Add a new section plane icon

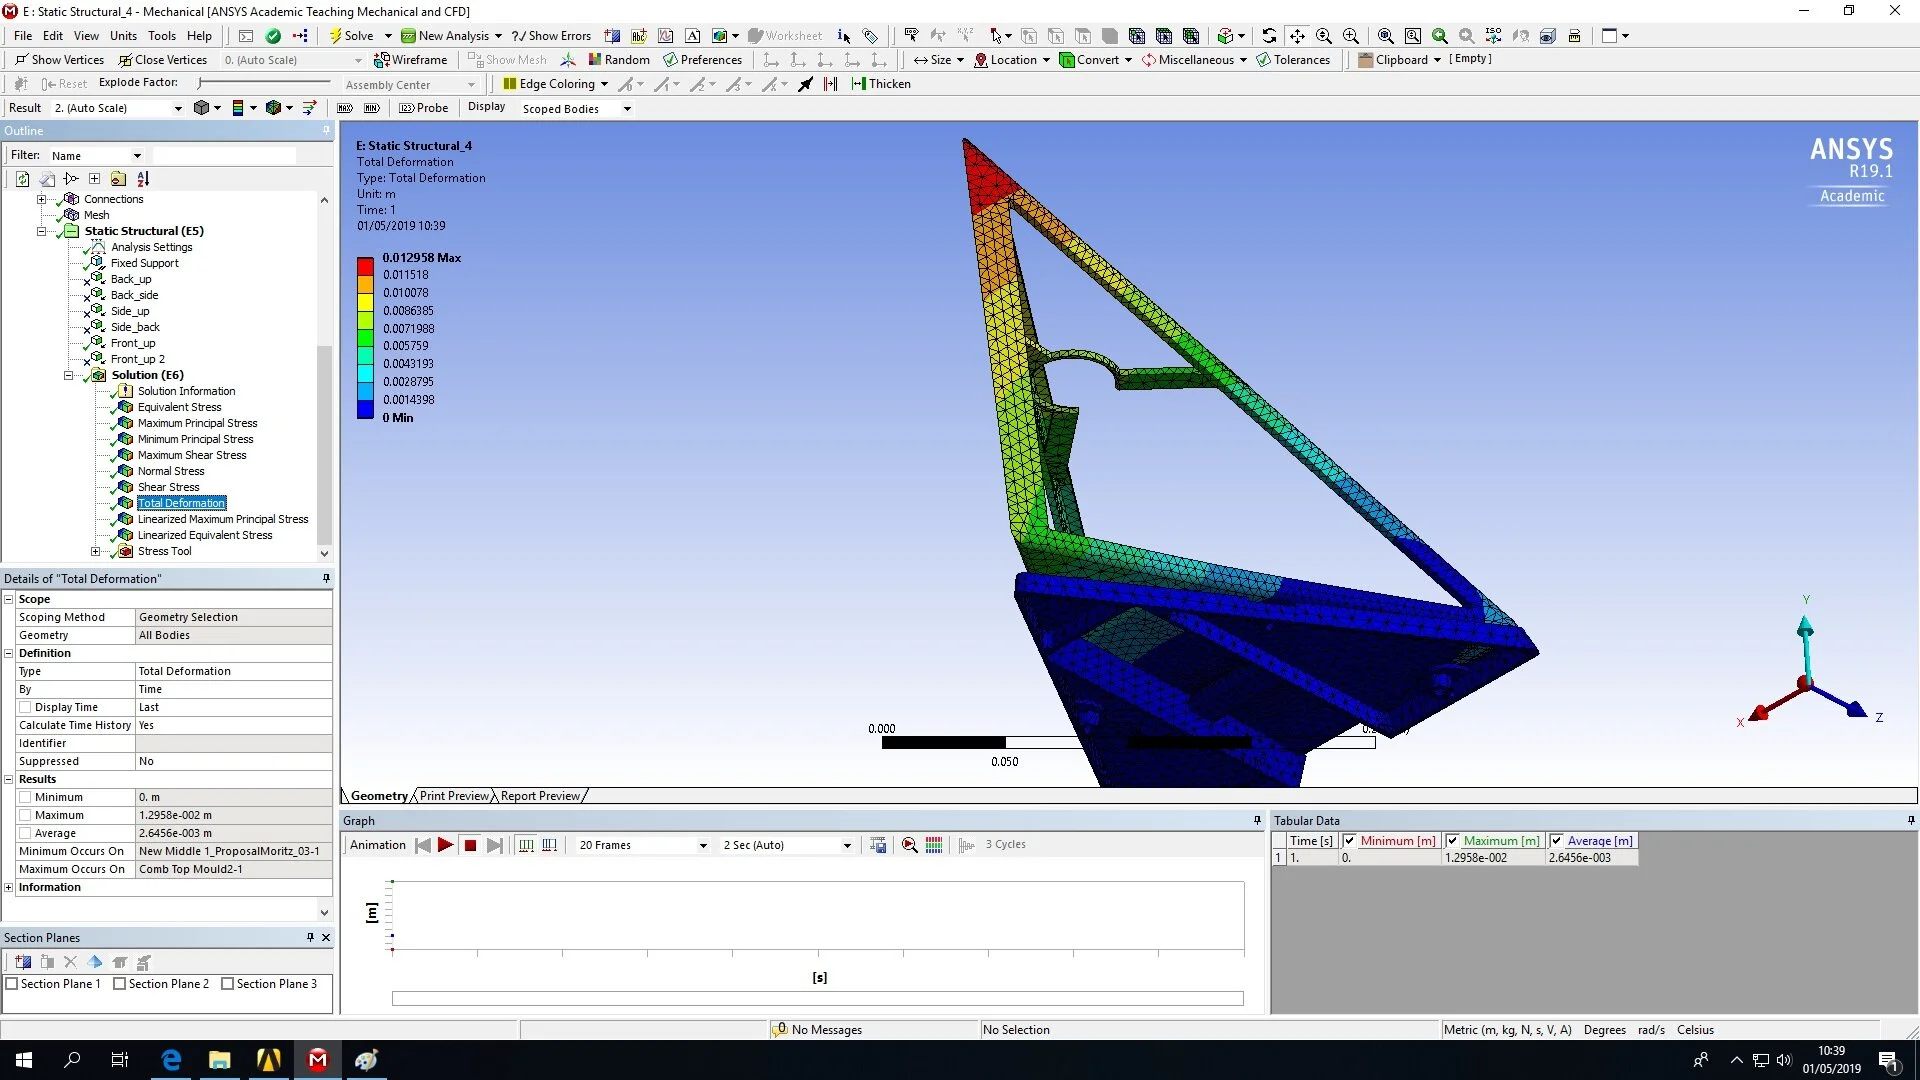pyautogui.click(x=23, y=962)
